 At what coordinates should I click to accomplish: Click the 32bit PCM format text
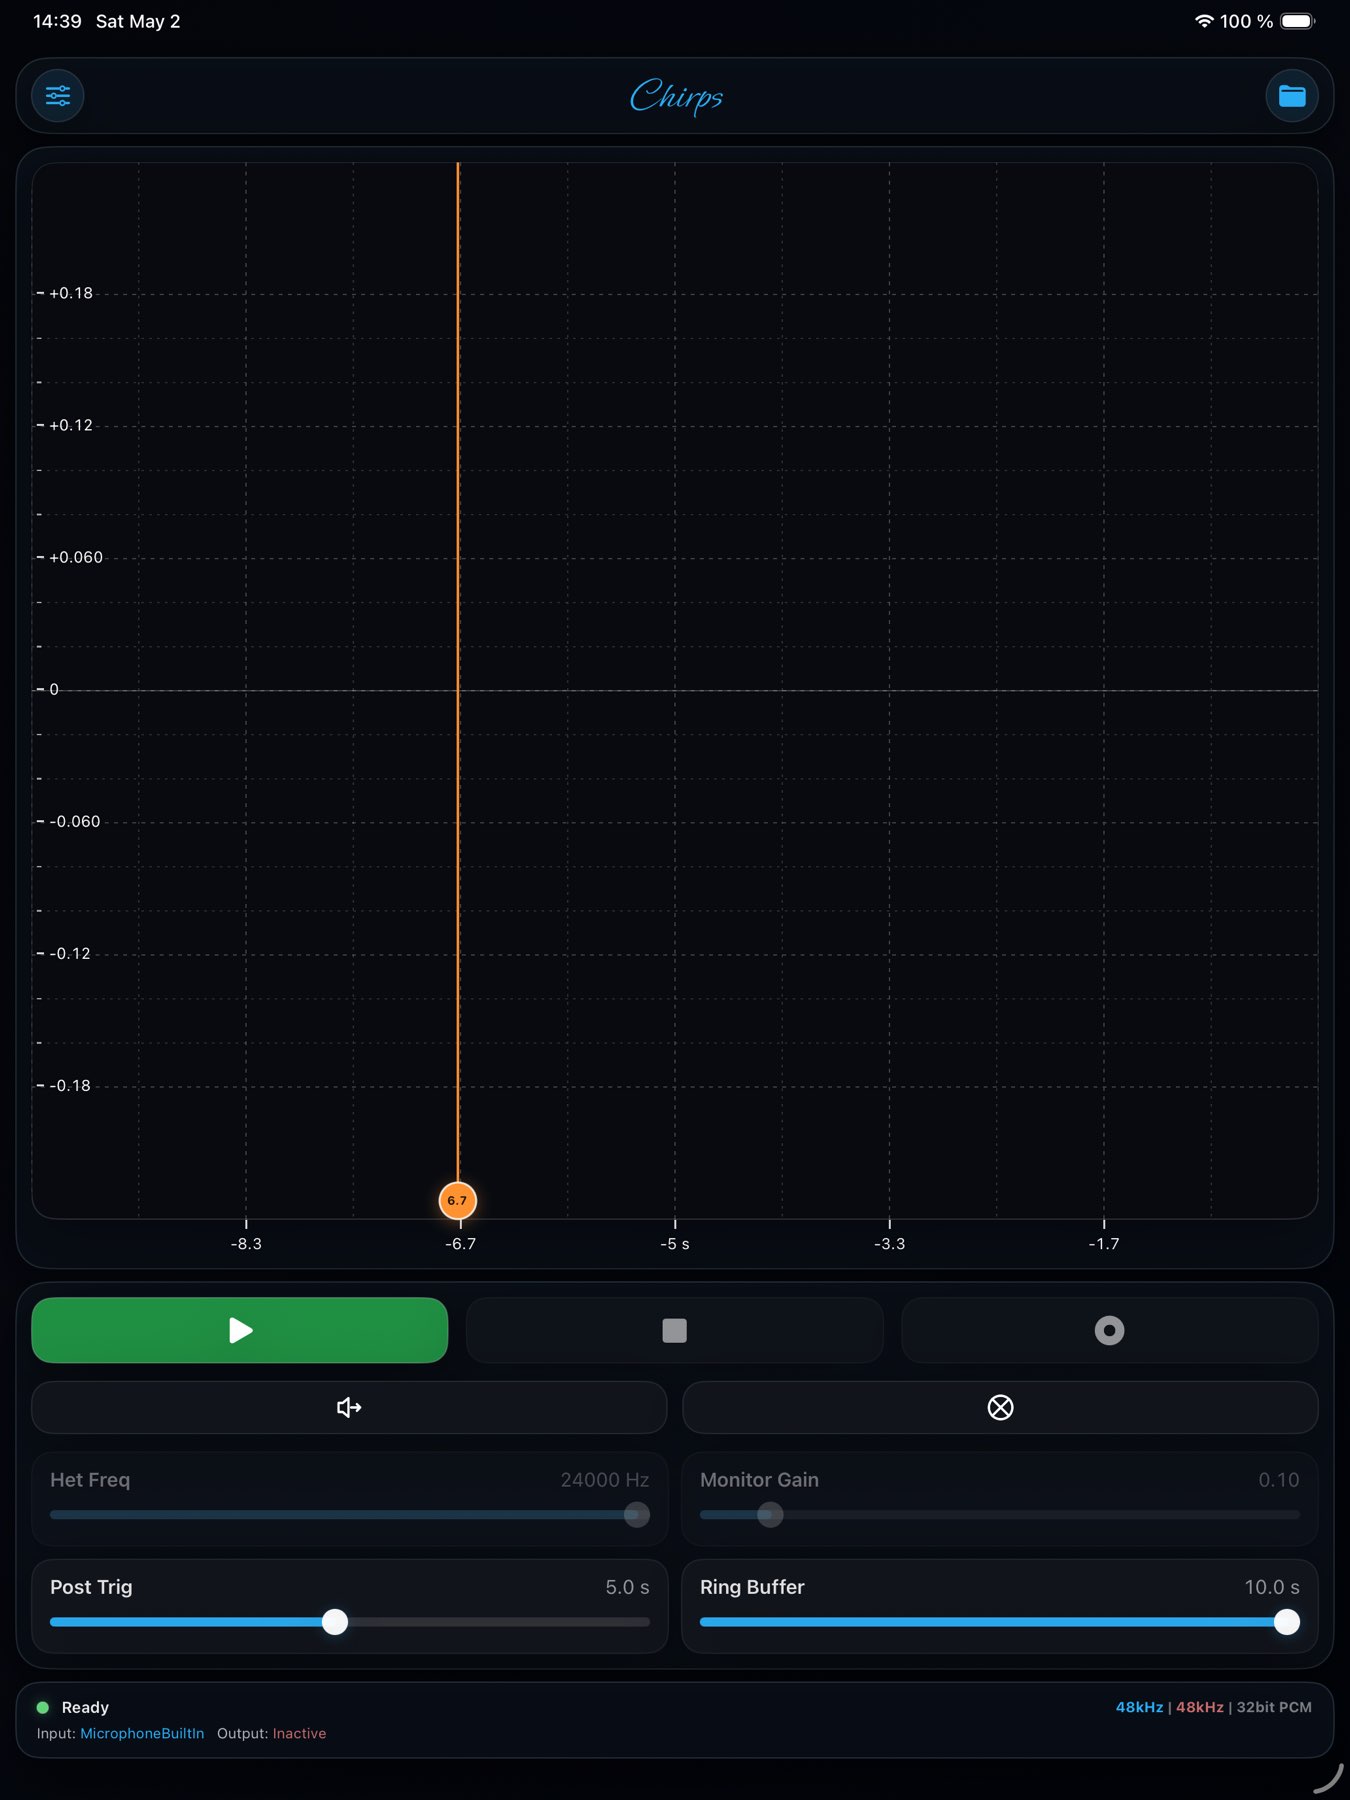1274,1708
